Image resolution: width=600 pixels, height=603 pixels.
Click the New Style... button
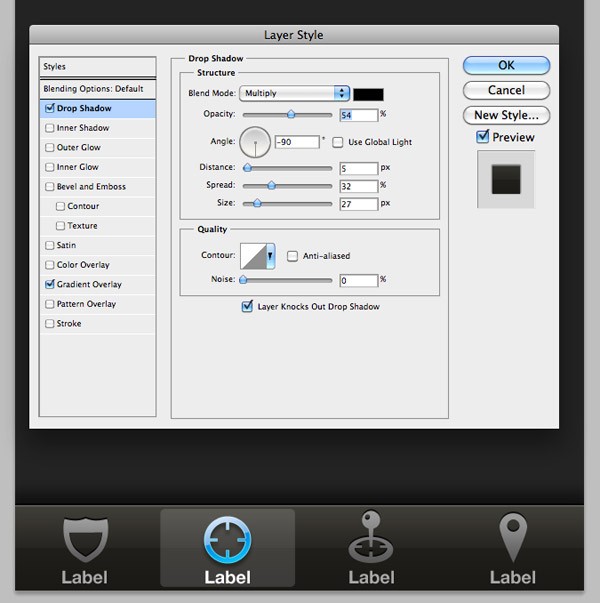[506, 115]
